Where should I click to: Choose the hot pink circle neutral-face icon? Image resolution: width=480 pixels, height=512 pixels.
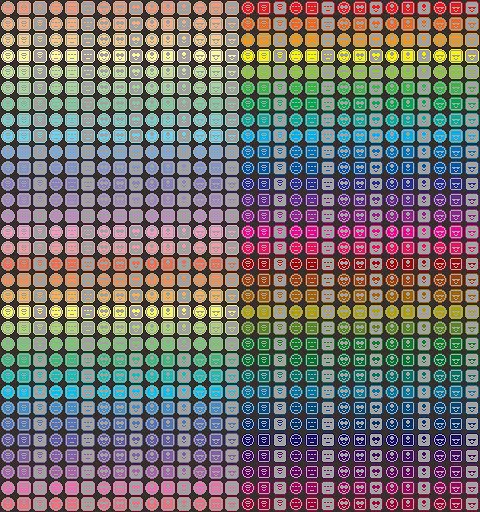(296, 232)
